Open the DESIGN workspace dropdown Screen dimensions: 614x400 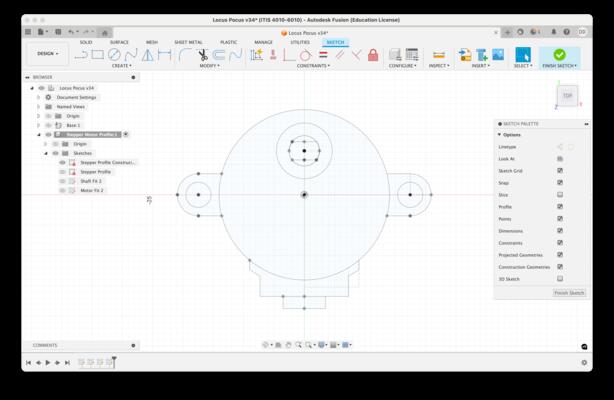coord(47,54)
